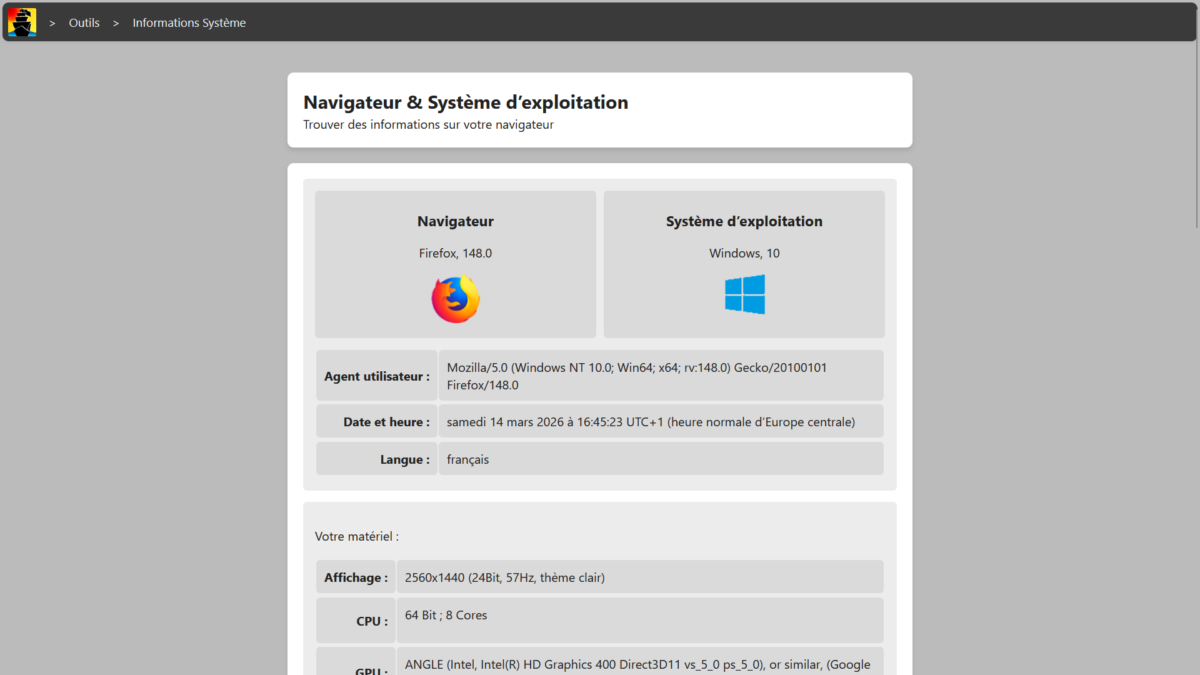Select the Informations Système breadcrumb
1200x675 pixels.
coord(189,23)
